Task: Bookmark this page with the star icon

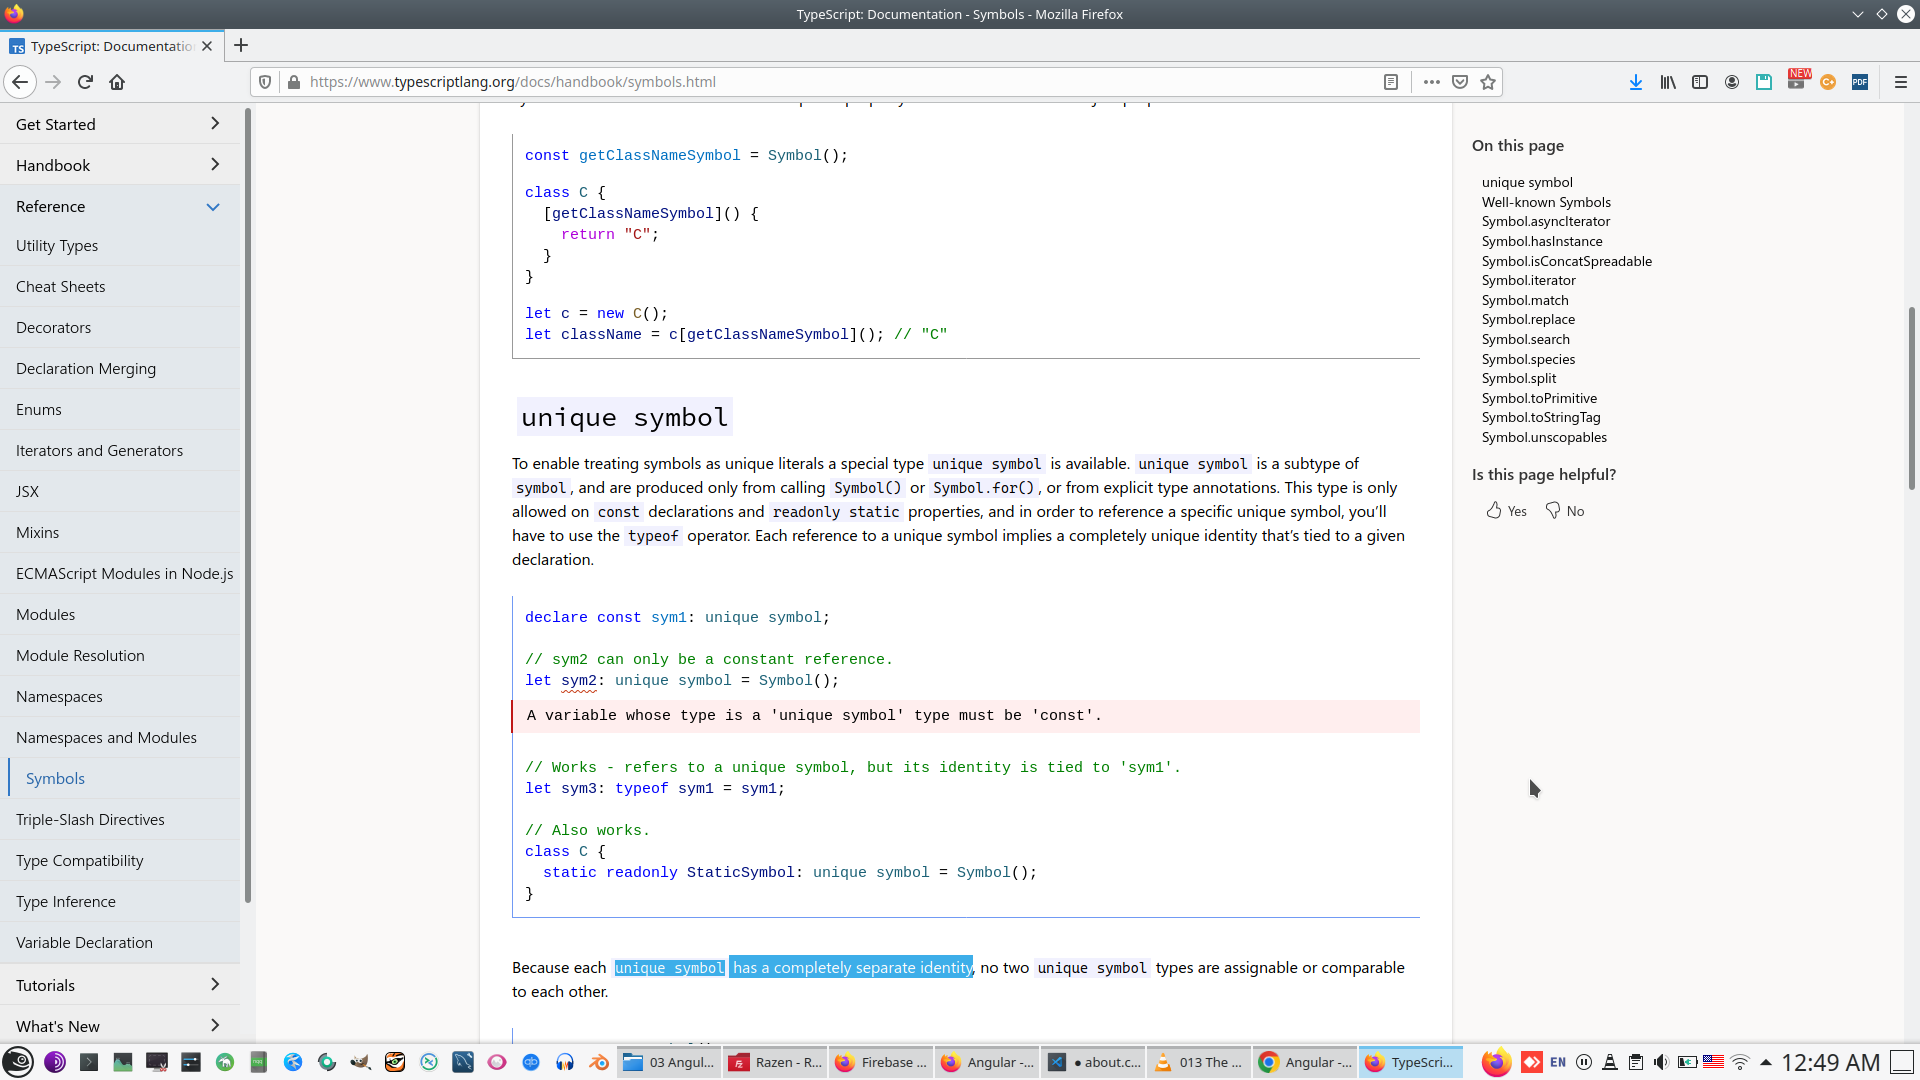Action: 1488,82
